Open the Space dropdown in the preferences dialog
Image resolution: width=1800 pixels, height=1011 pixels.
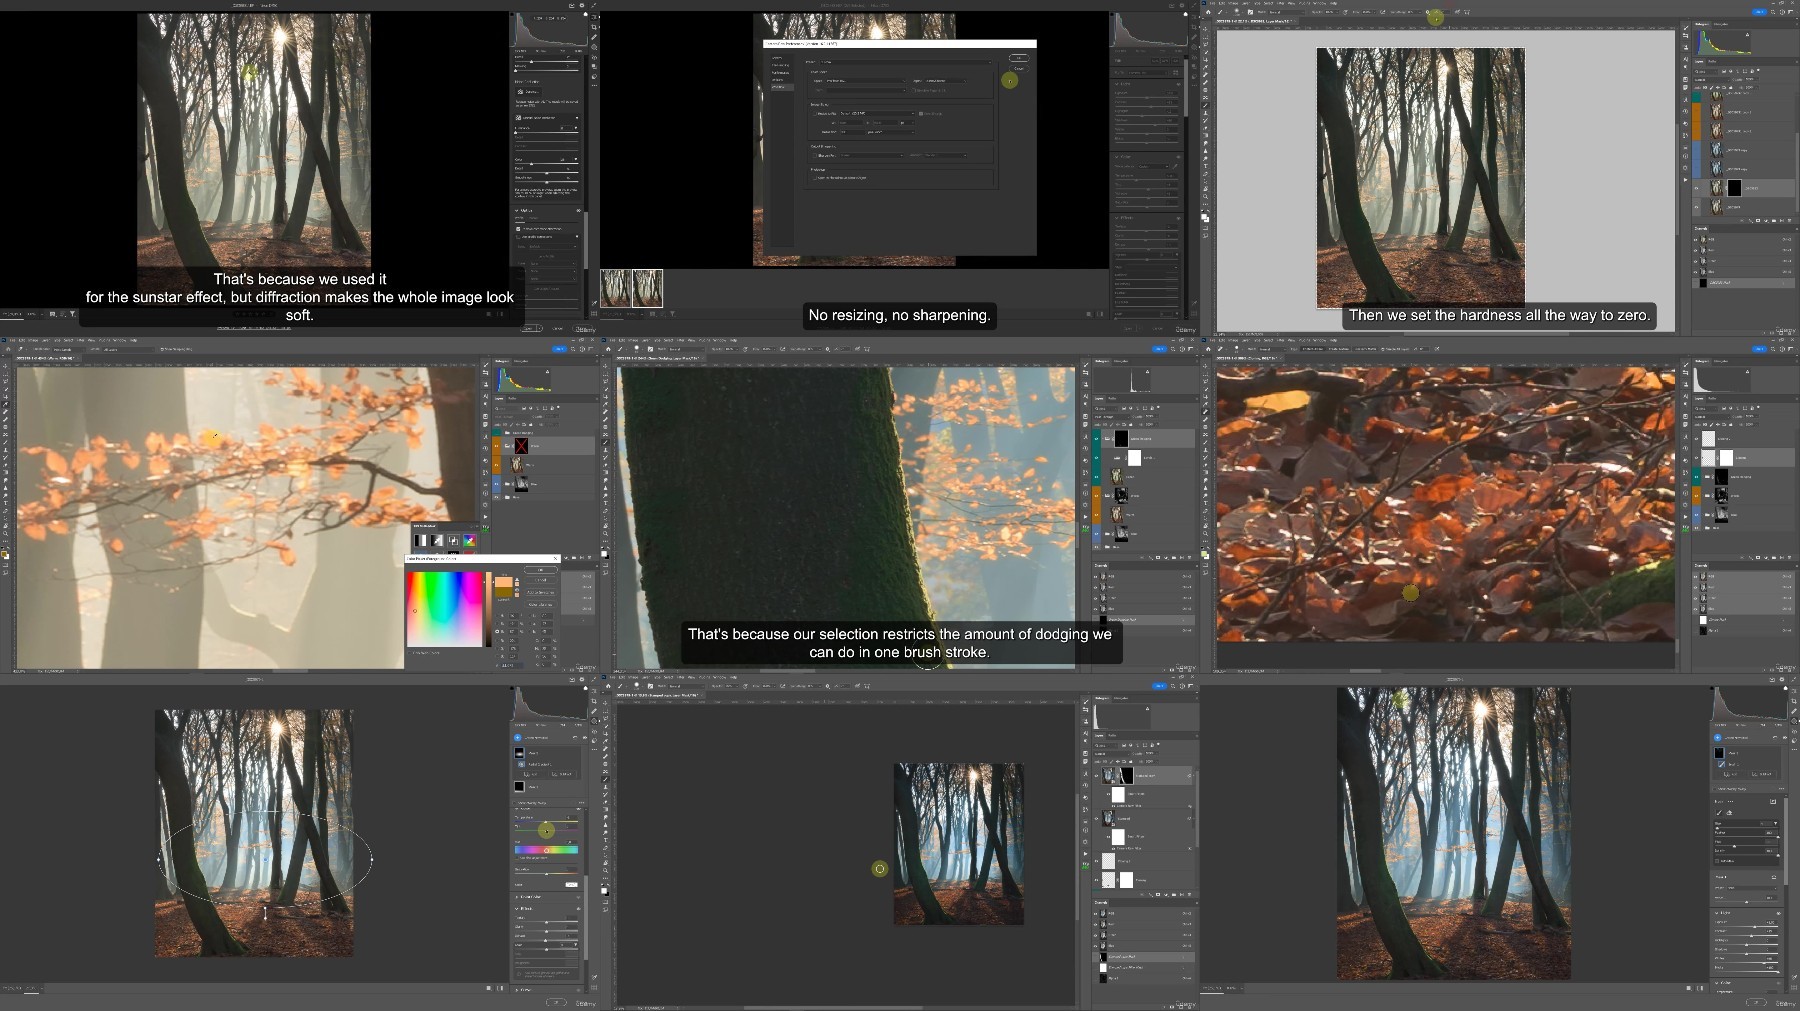[x=866, y=81]
